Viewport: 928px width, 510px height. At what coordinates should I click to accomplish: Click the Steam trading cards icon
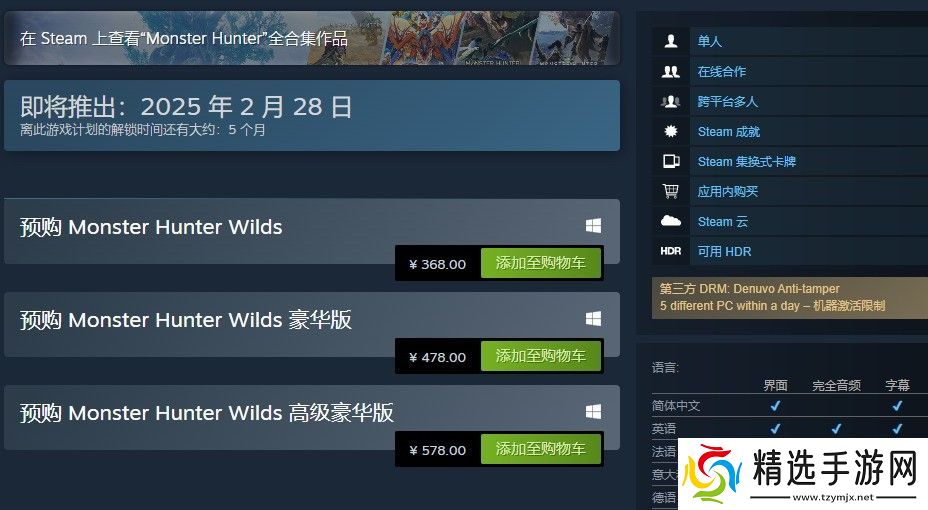point(671,161)
